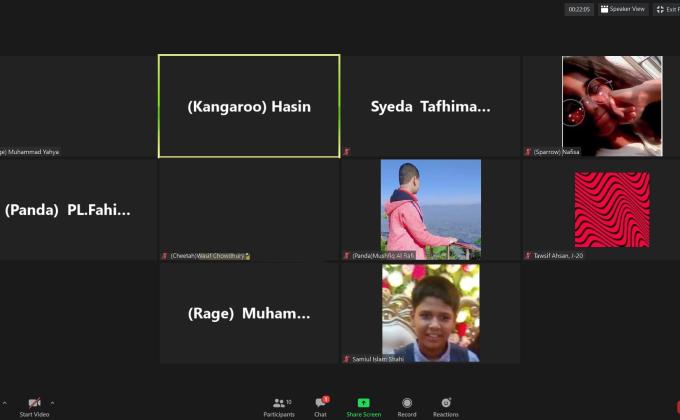The width and height of the screenshot is (680, 420).
Task: Select the (Kangaroo) Hasin participant tile
Action: (x=249, y=106)
